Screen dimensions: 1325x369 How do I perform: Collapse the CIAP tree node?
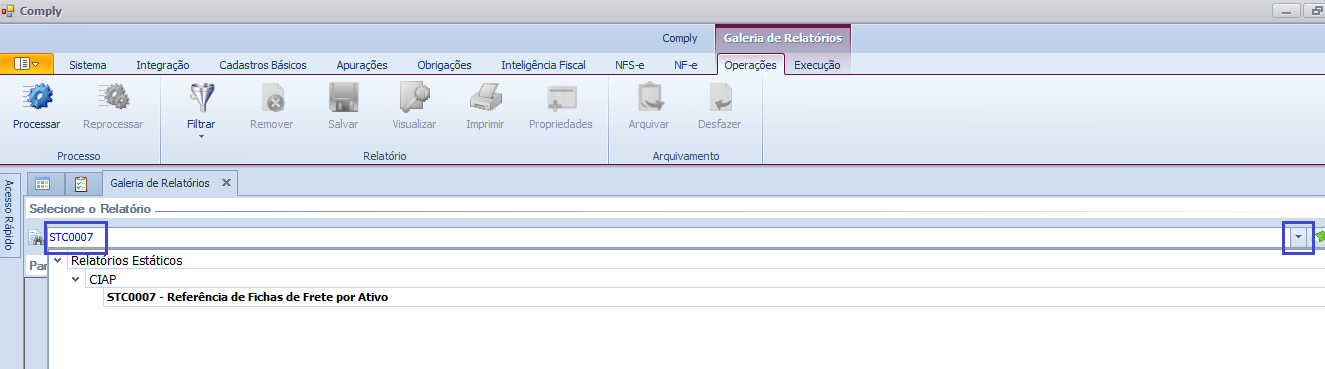point(75,279)
